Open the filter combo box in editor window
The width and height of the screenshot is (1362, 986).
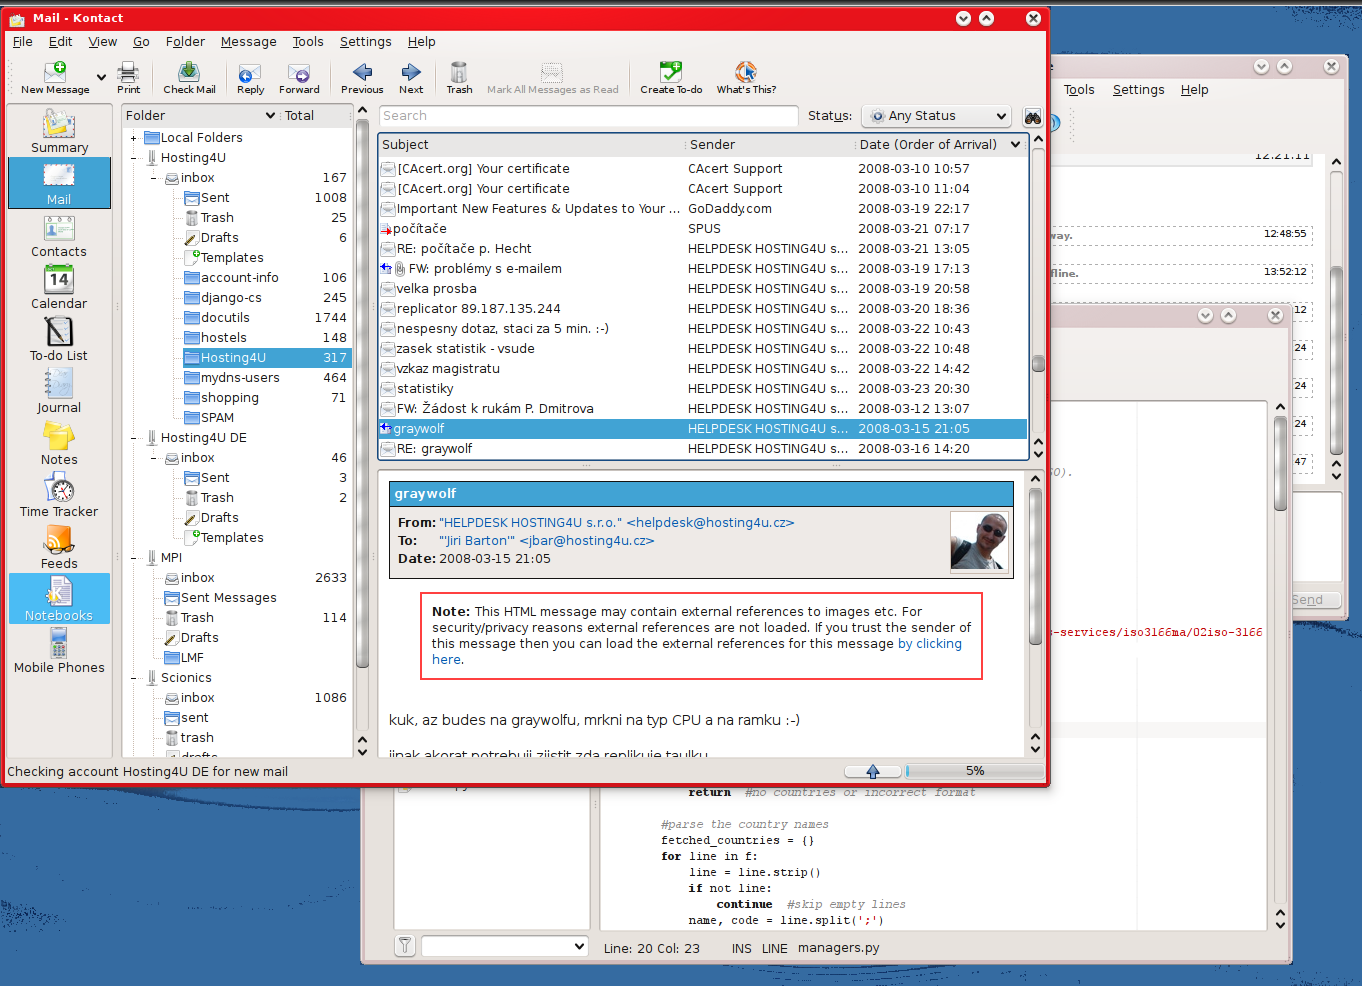(x=505, y=946)
